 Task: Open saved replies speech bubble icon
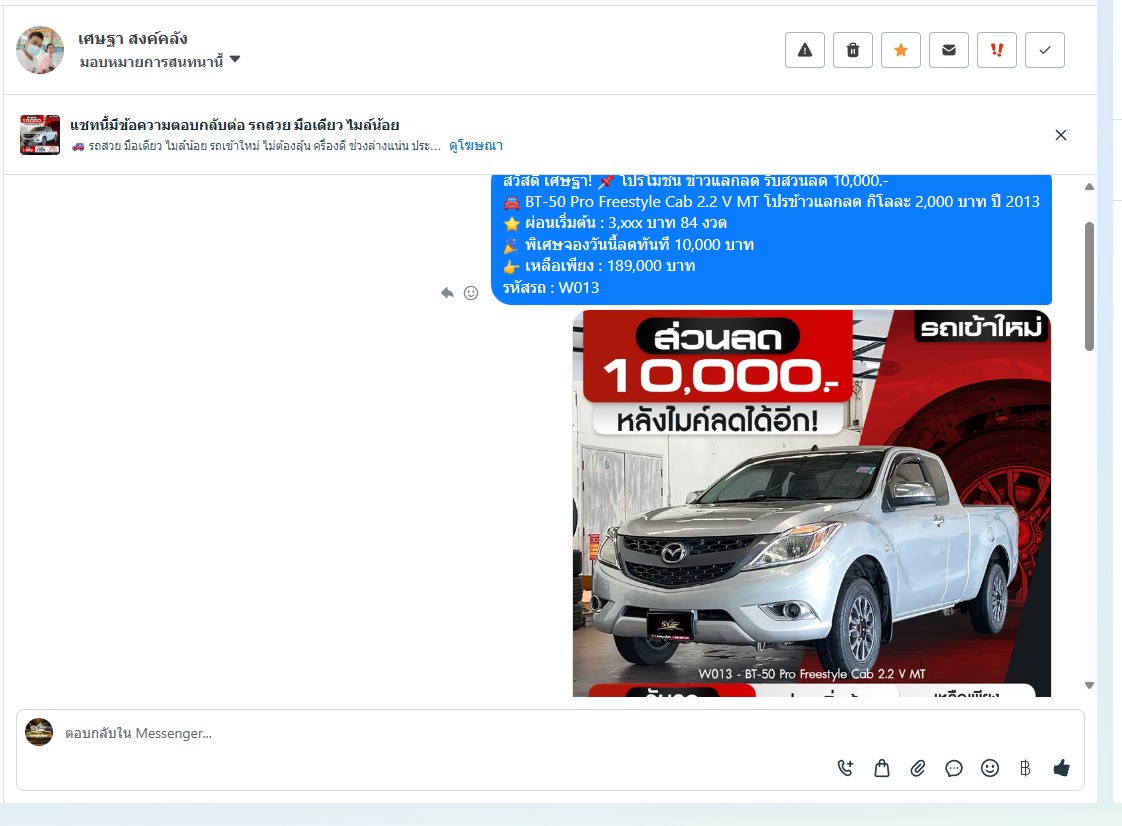[954, 768]
